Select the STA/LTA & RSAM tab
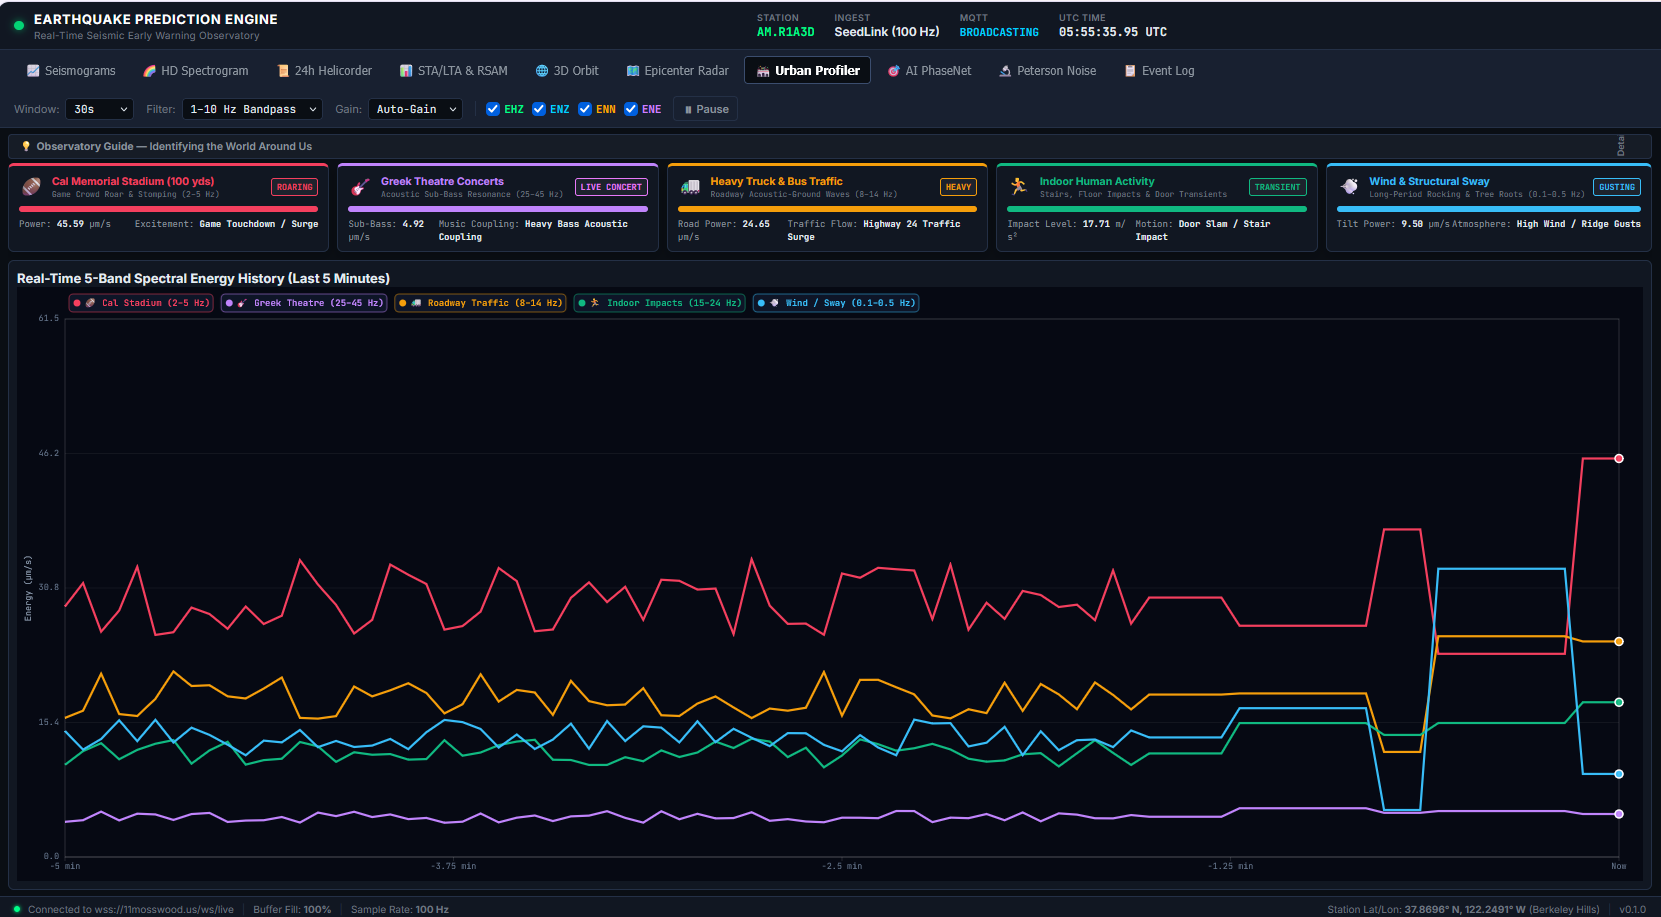 (x=454, y=71)
